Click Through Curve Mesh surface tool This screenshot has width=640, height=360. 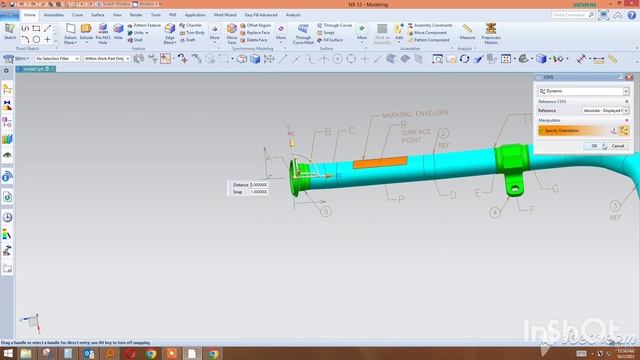tap(303, 33)
